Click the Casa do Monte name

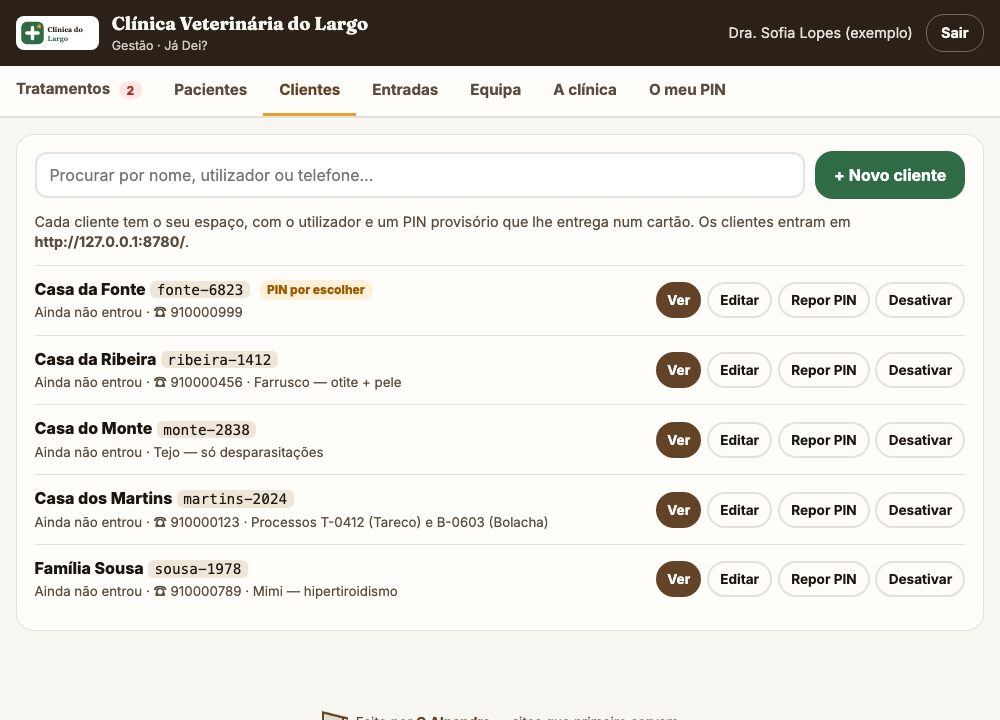pos(93,429)
